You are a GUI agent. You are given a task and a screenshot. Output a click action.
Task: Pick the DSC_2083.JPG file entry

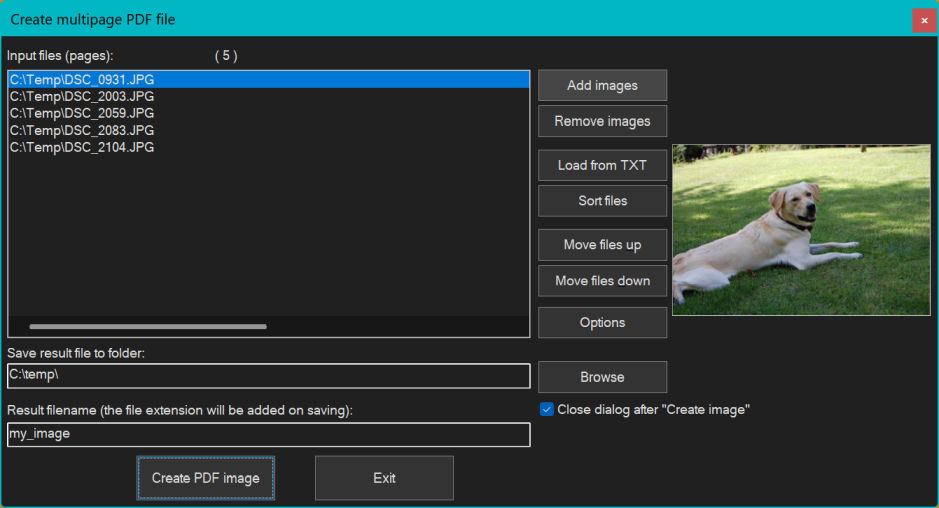pyautogui.click(x=82, y=130)
